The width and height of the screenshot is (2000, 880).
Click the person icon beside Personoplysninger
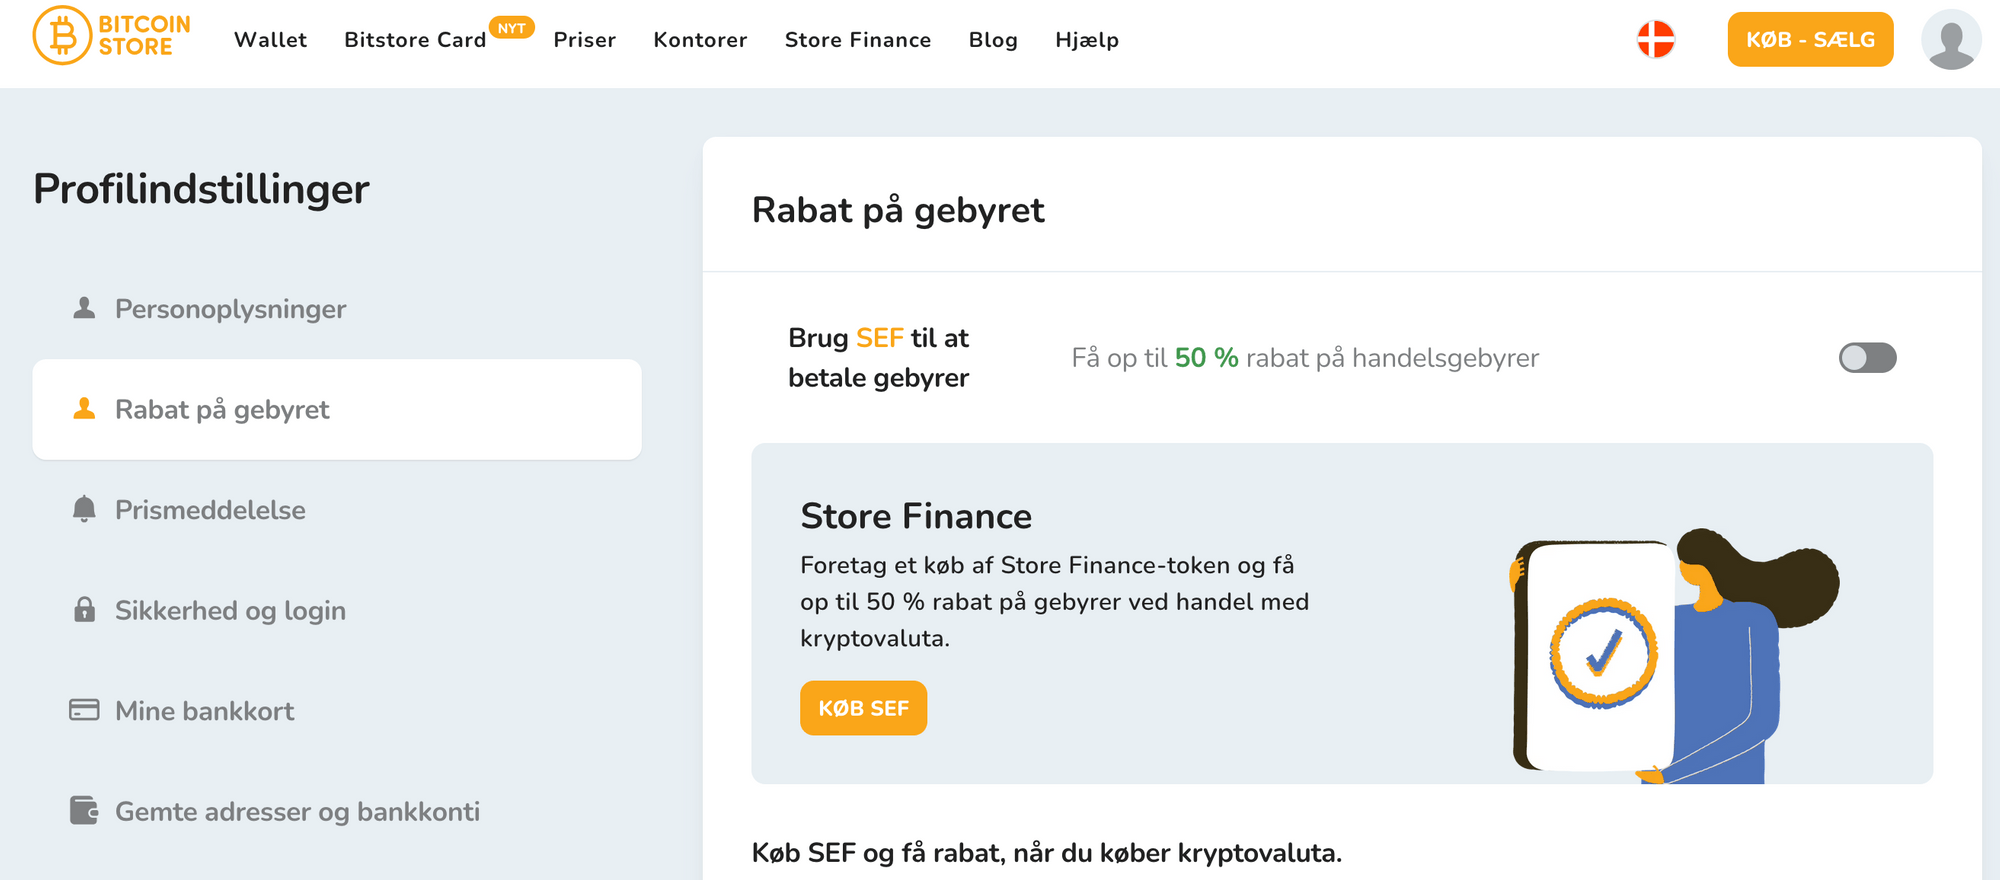coord(84,308)
